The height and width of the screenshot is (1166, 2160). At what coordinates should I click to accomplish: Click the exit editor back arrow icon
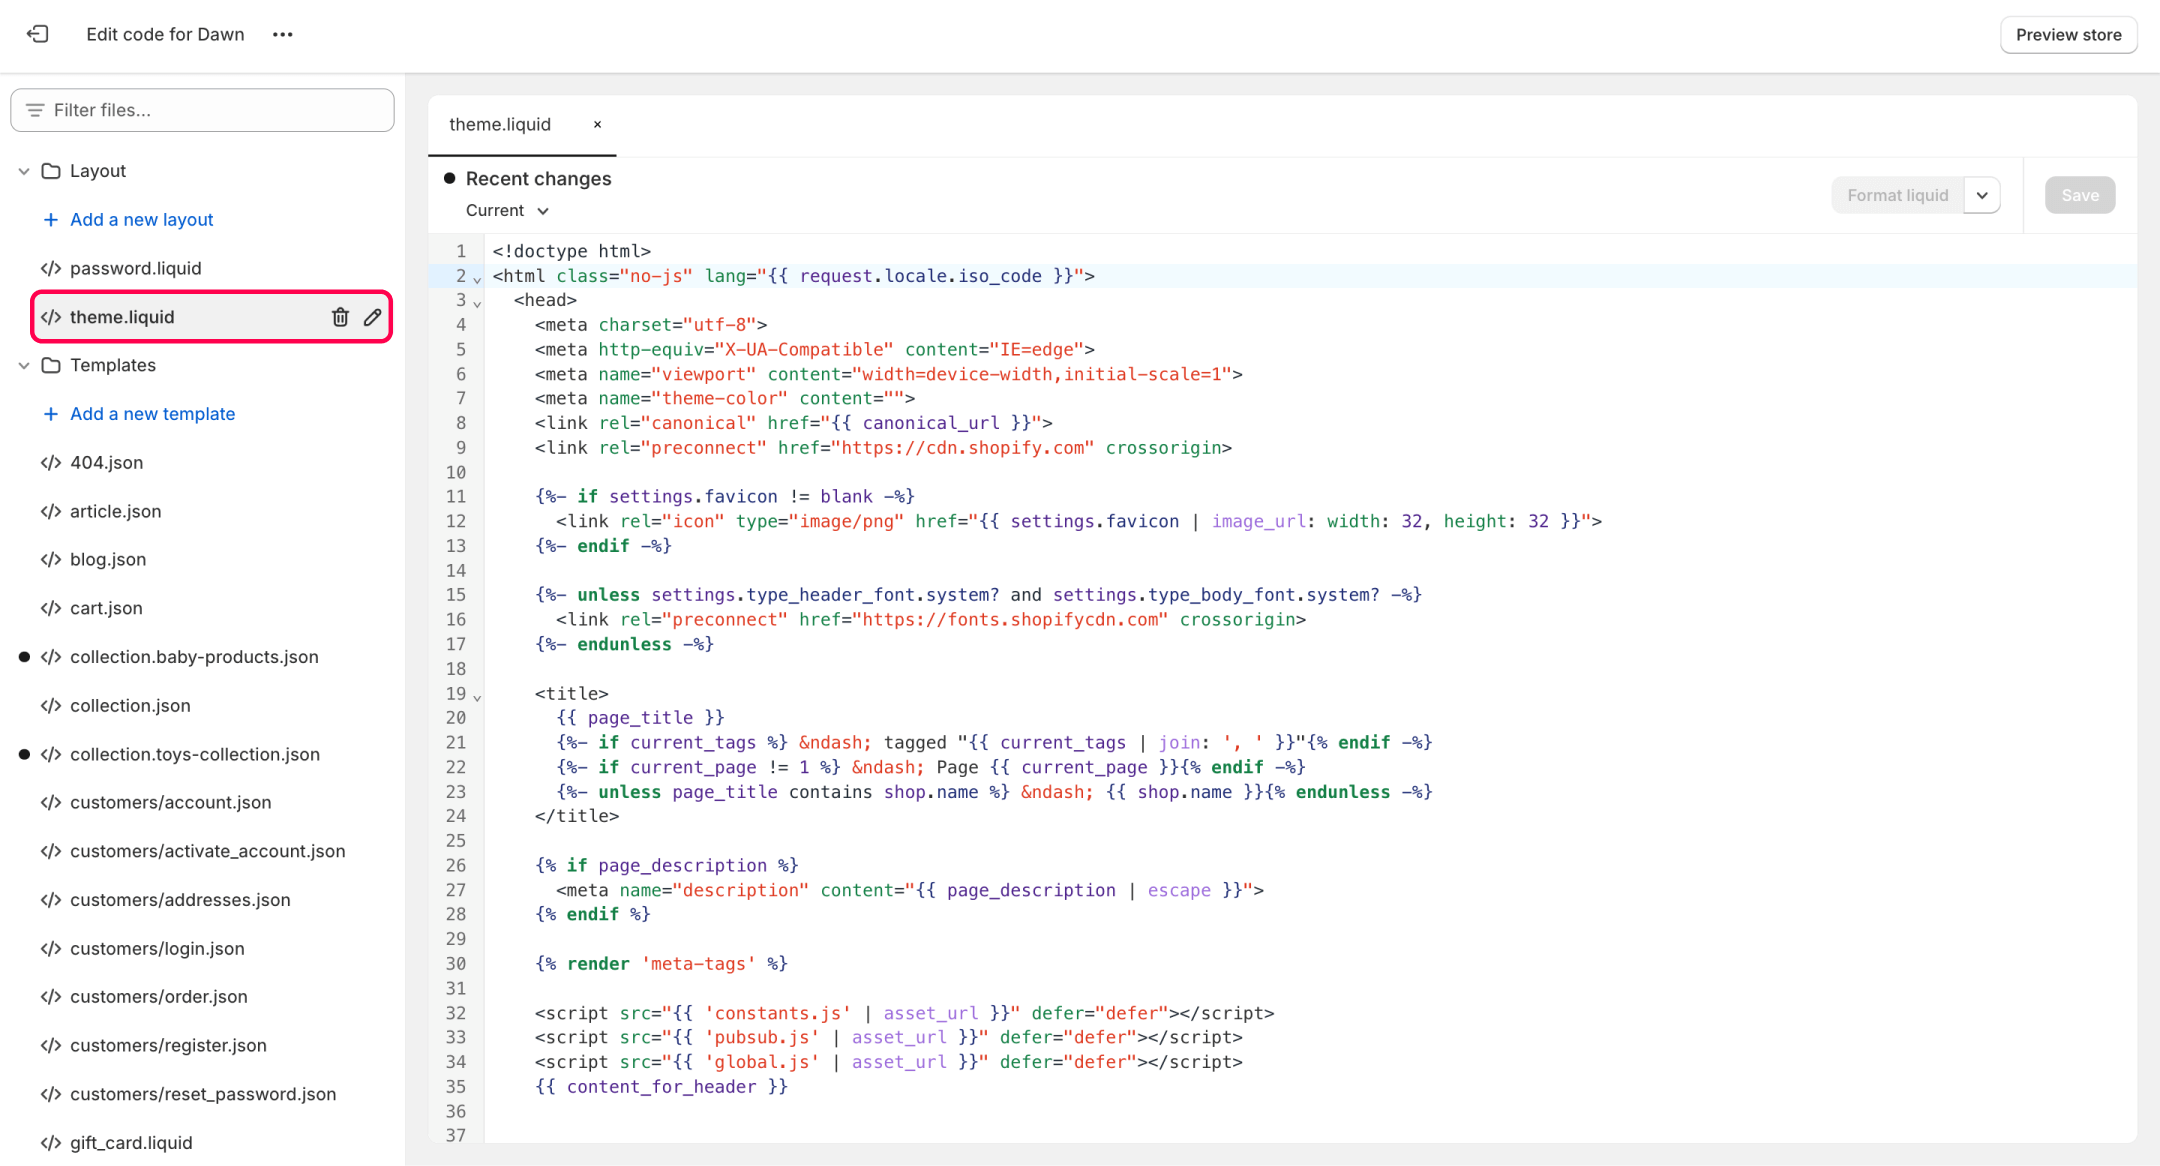coord(38,34)
